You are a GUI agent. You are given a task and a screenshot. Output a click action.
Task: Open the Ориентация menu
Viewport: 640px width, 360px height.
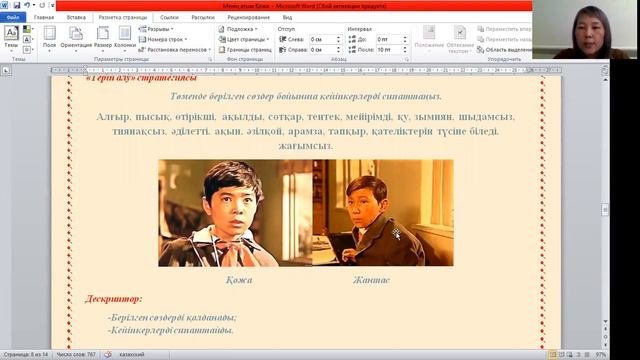pos(76,38)
